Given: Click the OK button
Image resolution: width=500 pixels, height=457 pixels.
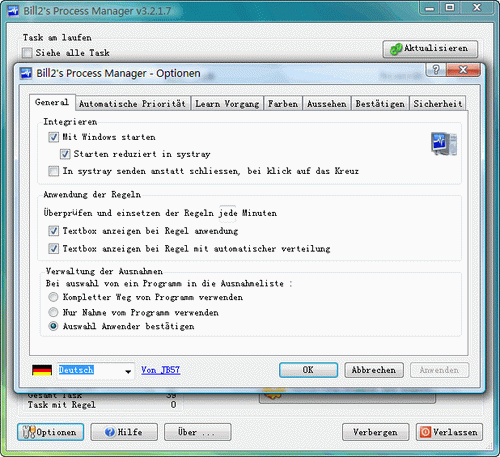Looking at the screenshot, I should [x=308, y=370].
